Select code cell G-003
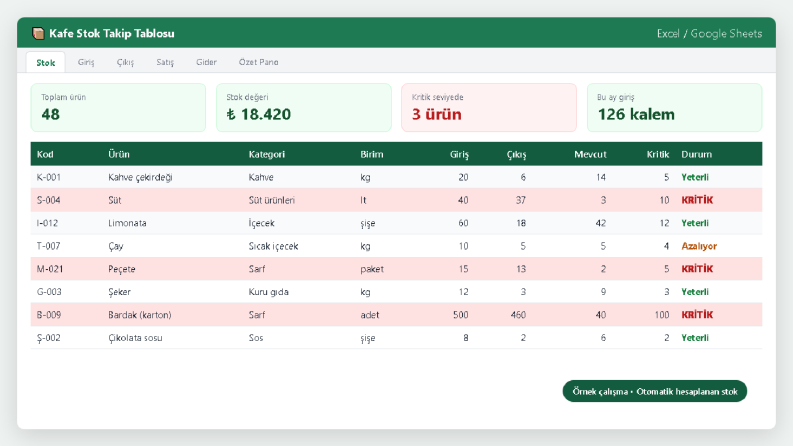Image resolution: width=793 pixels, height=446 pixels. click(49, 292)
